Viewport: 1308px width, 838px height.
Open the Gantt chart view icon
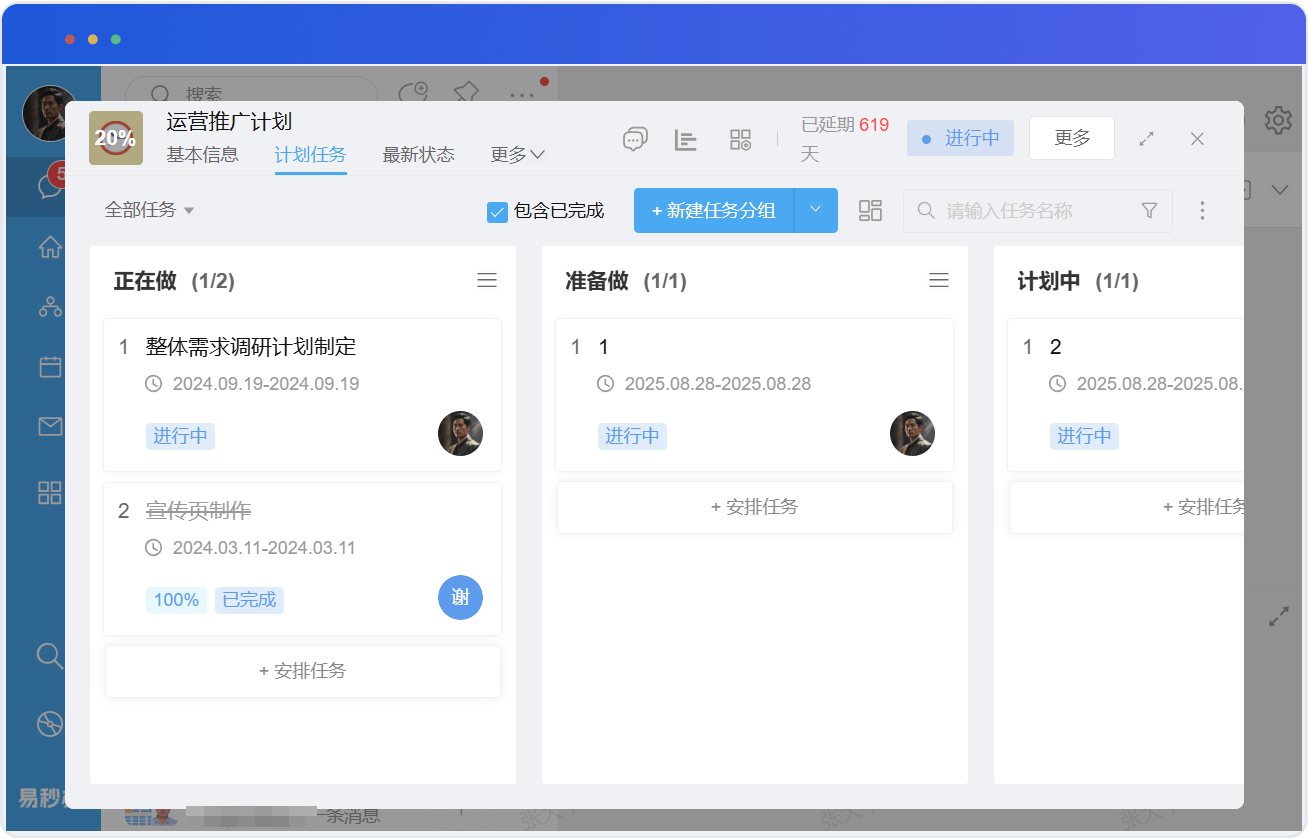(x=686, y=139)
